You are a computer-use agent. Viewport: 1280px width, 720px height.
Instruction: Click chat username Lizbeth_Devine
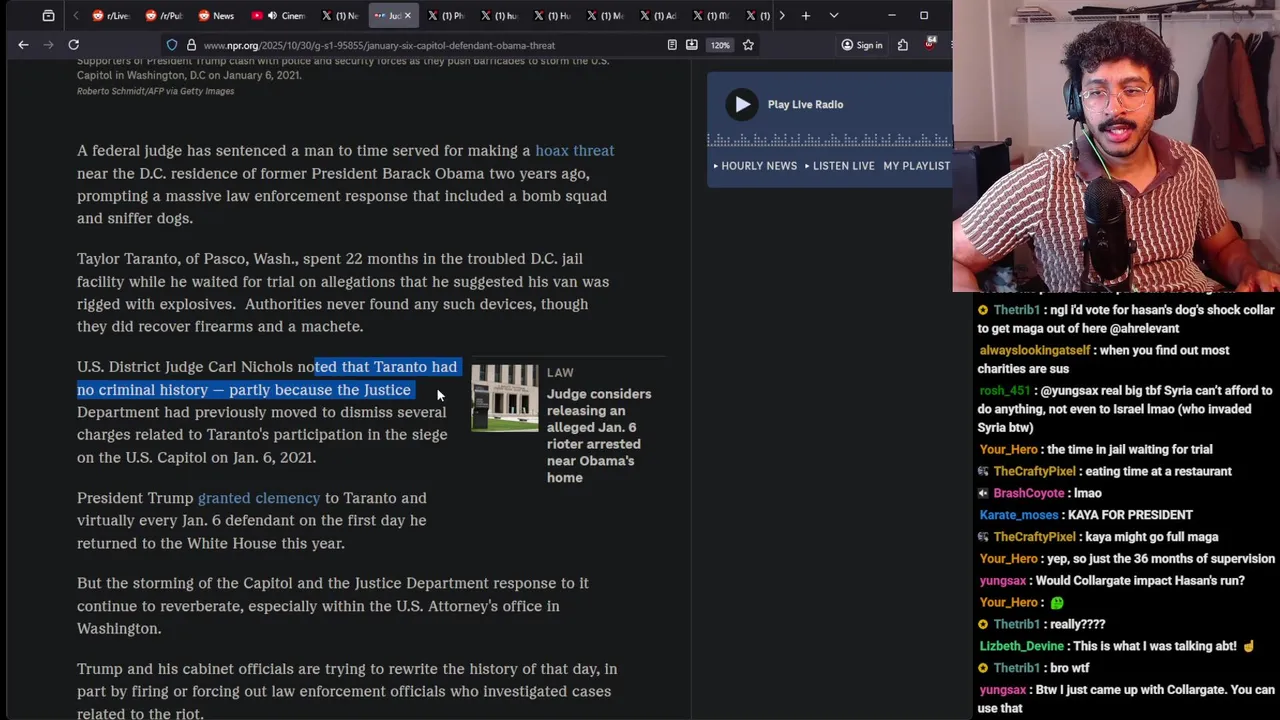[1022, 646]
